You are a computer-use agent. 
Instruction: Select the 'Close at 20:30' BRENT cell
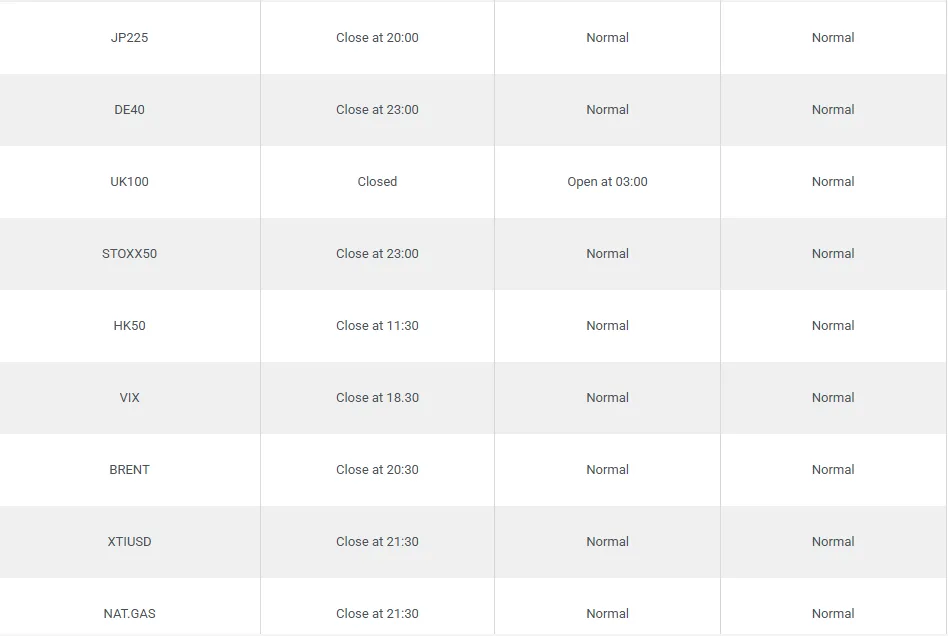[377, 470]
